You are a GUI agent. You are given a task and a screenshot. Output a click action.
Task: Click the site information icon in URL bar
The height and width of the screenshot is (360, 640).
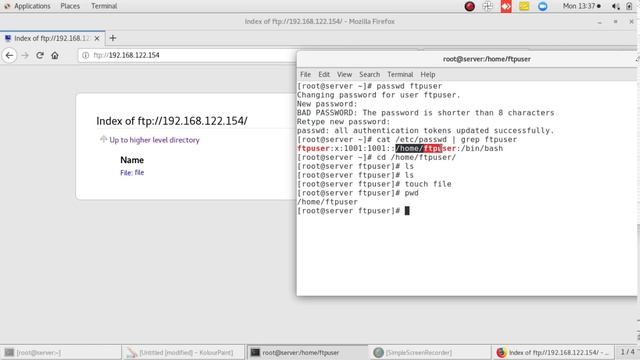click(x=85, y=55)
